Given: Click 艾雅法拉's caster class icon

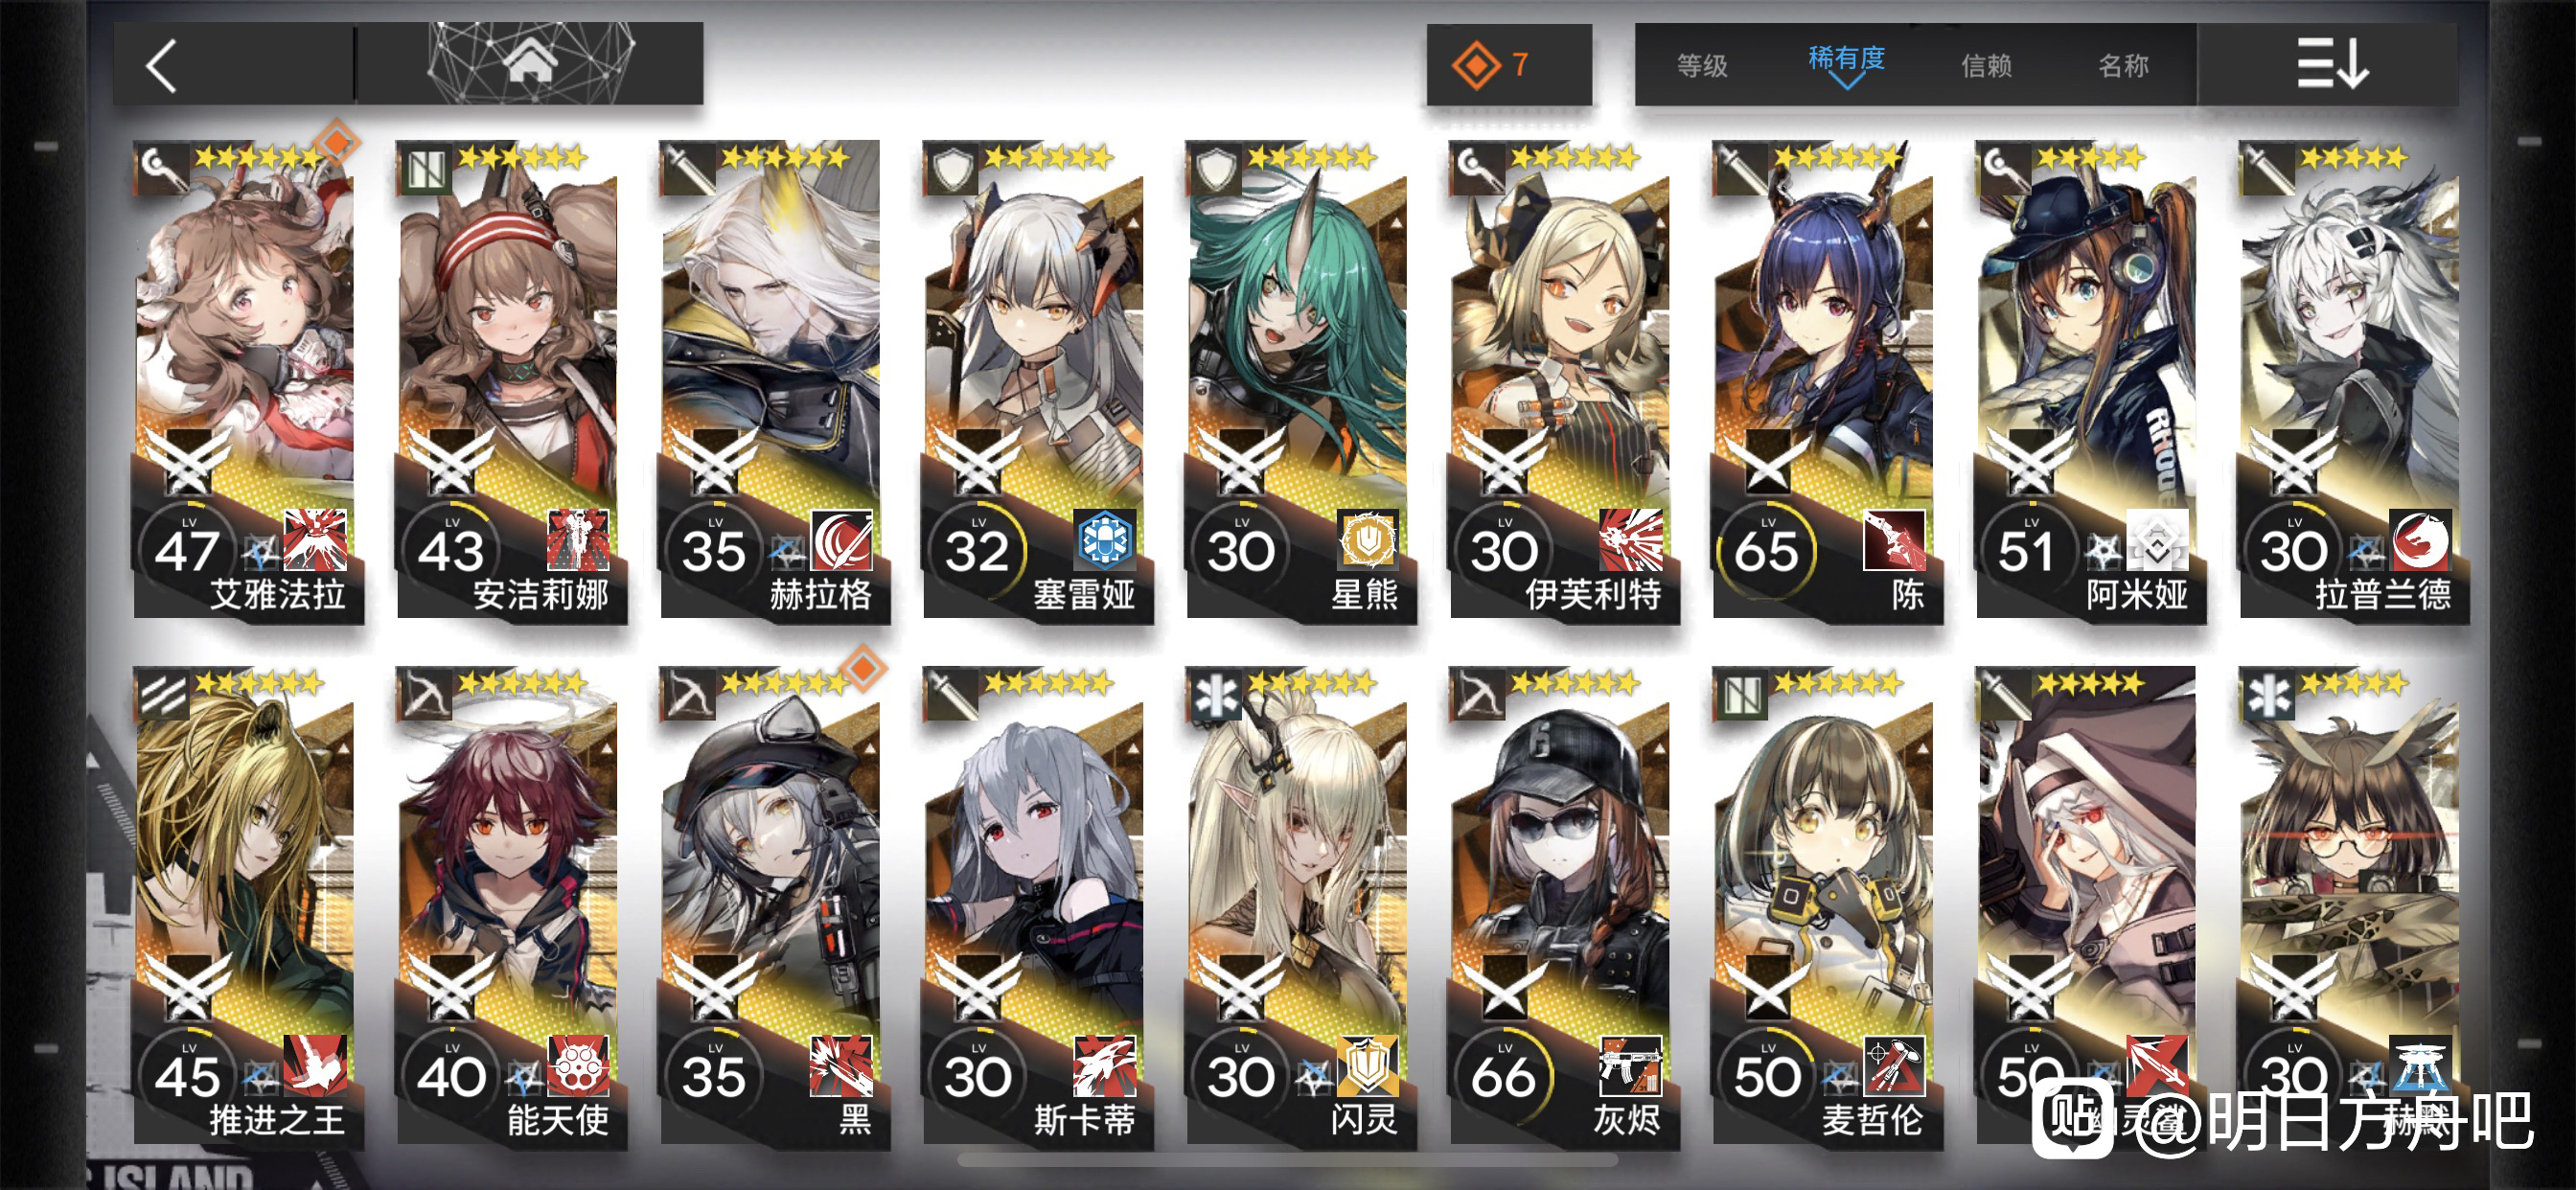Looking at the screenshot, I should click(x=161, y=167).
